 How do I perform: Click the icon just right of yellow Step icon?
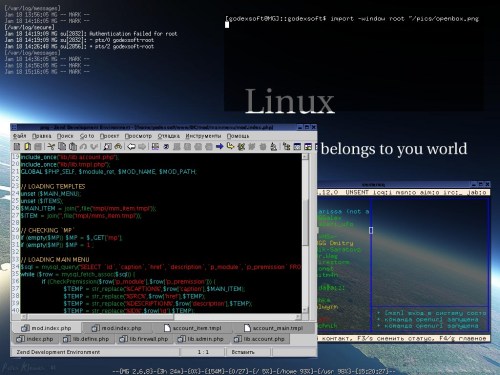241,147
